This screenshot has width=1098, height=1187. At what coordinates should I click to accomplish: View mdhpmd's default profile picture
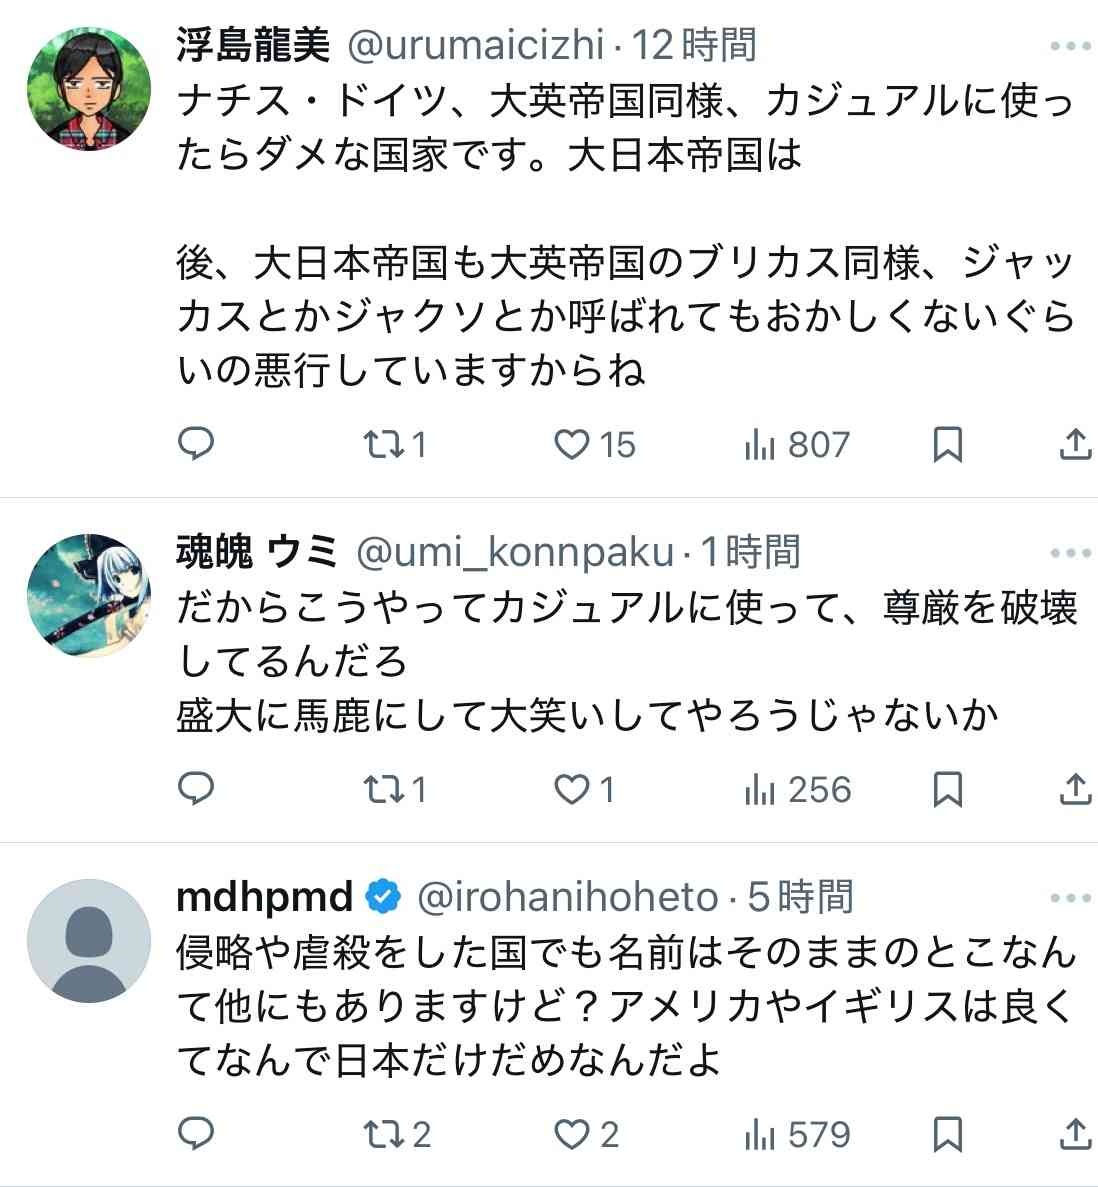point(89,941)
